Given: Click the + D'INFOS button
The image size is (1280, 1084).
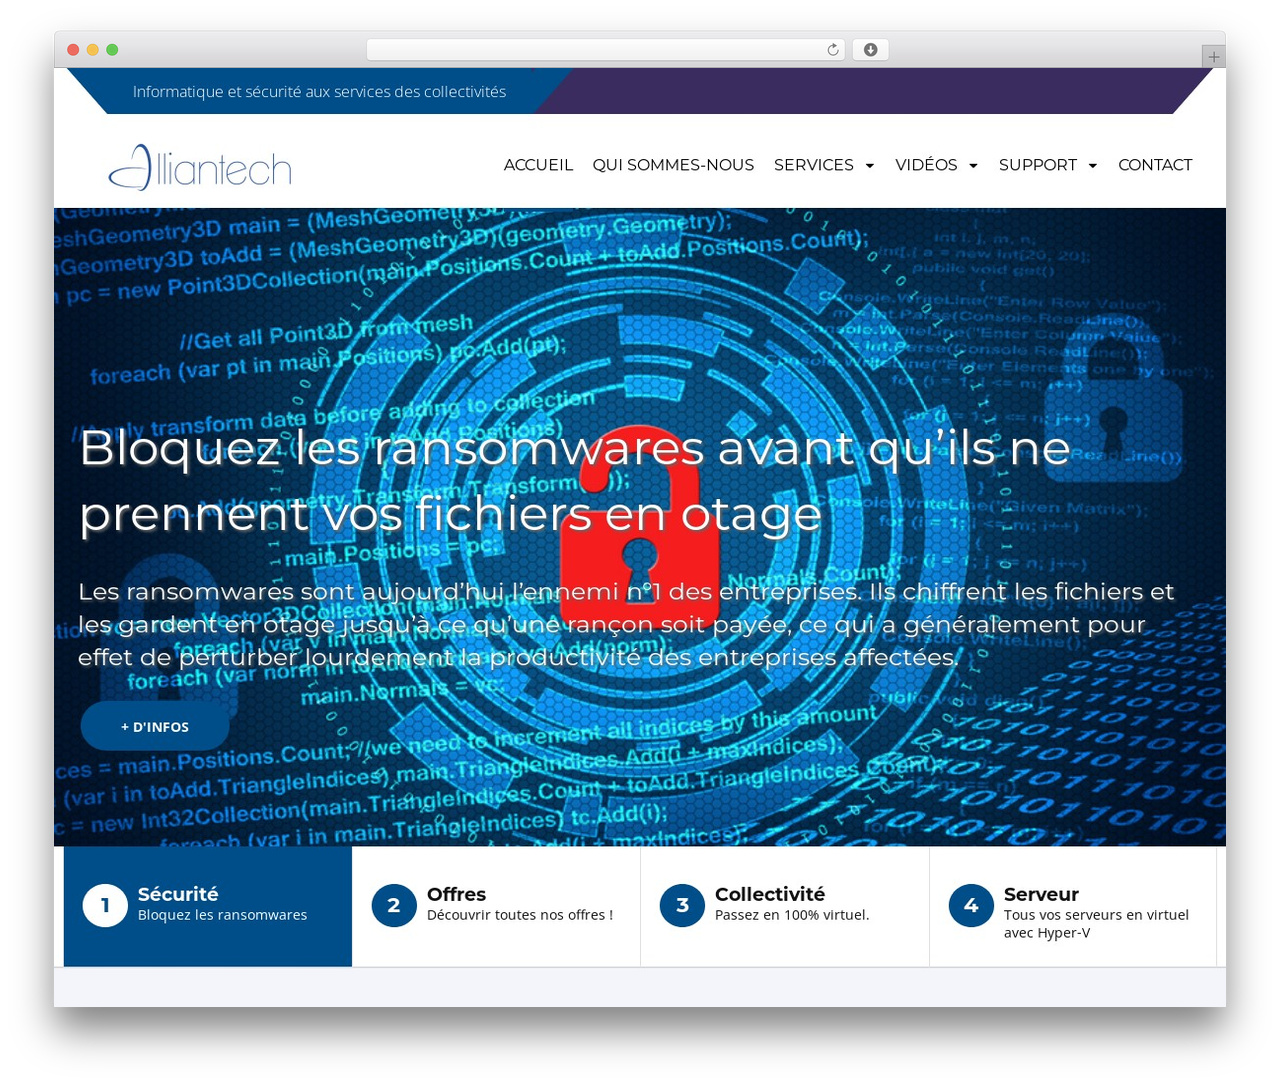Looking at the screenshot, I should point(155,726).
